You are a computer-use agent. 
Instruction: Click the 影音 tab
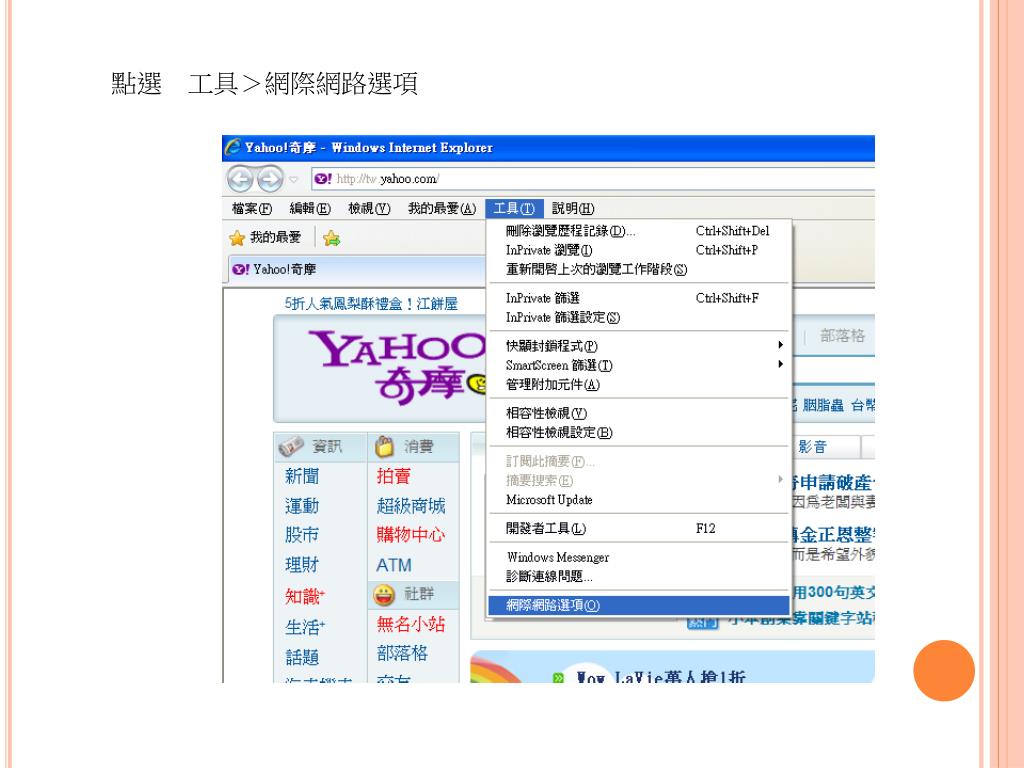(812, 447)
